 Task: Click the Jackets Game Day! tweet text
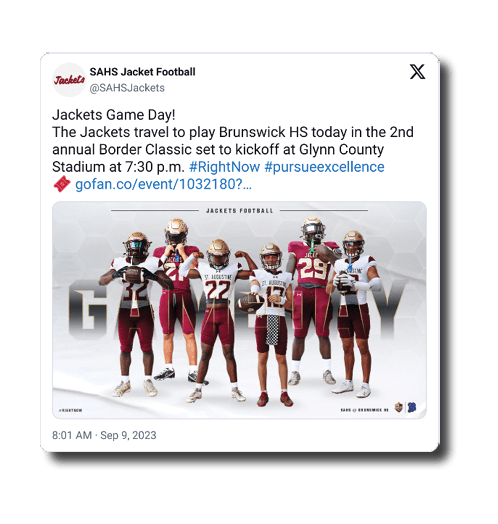[114, 115]
